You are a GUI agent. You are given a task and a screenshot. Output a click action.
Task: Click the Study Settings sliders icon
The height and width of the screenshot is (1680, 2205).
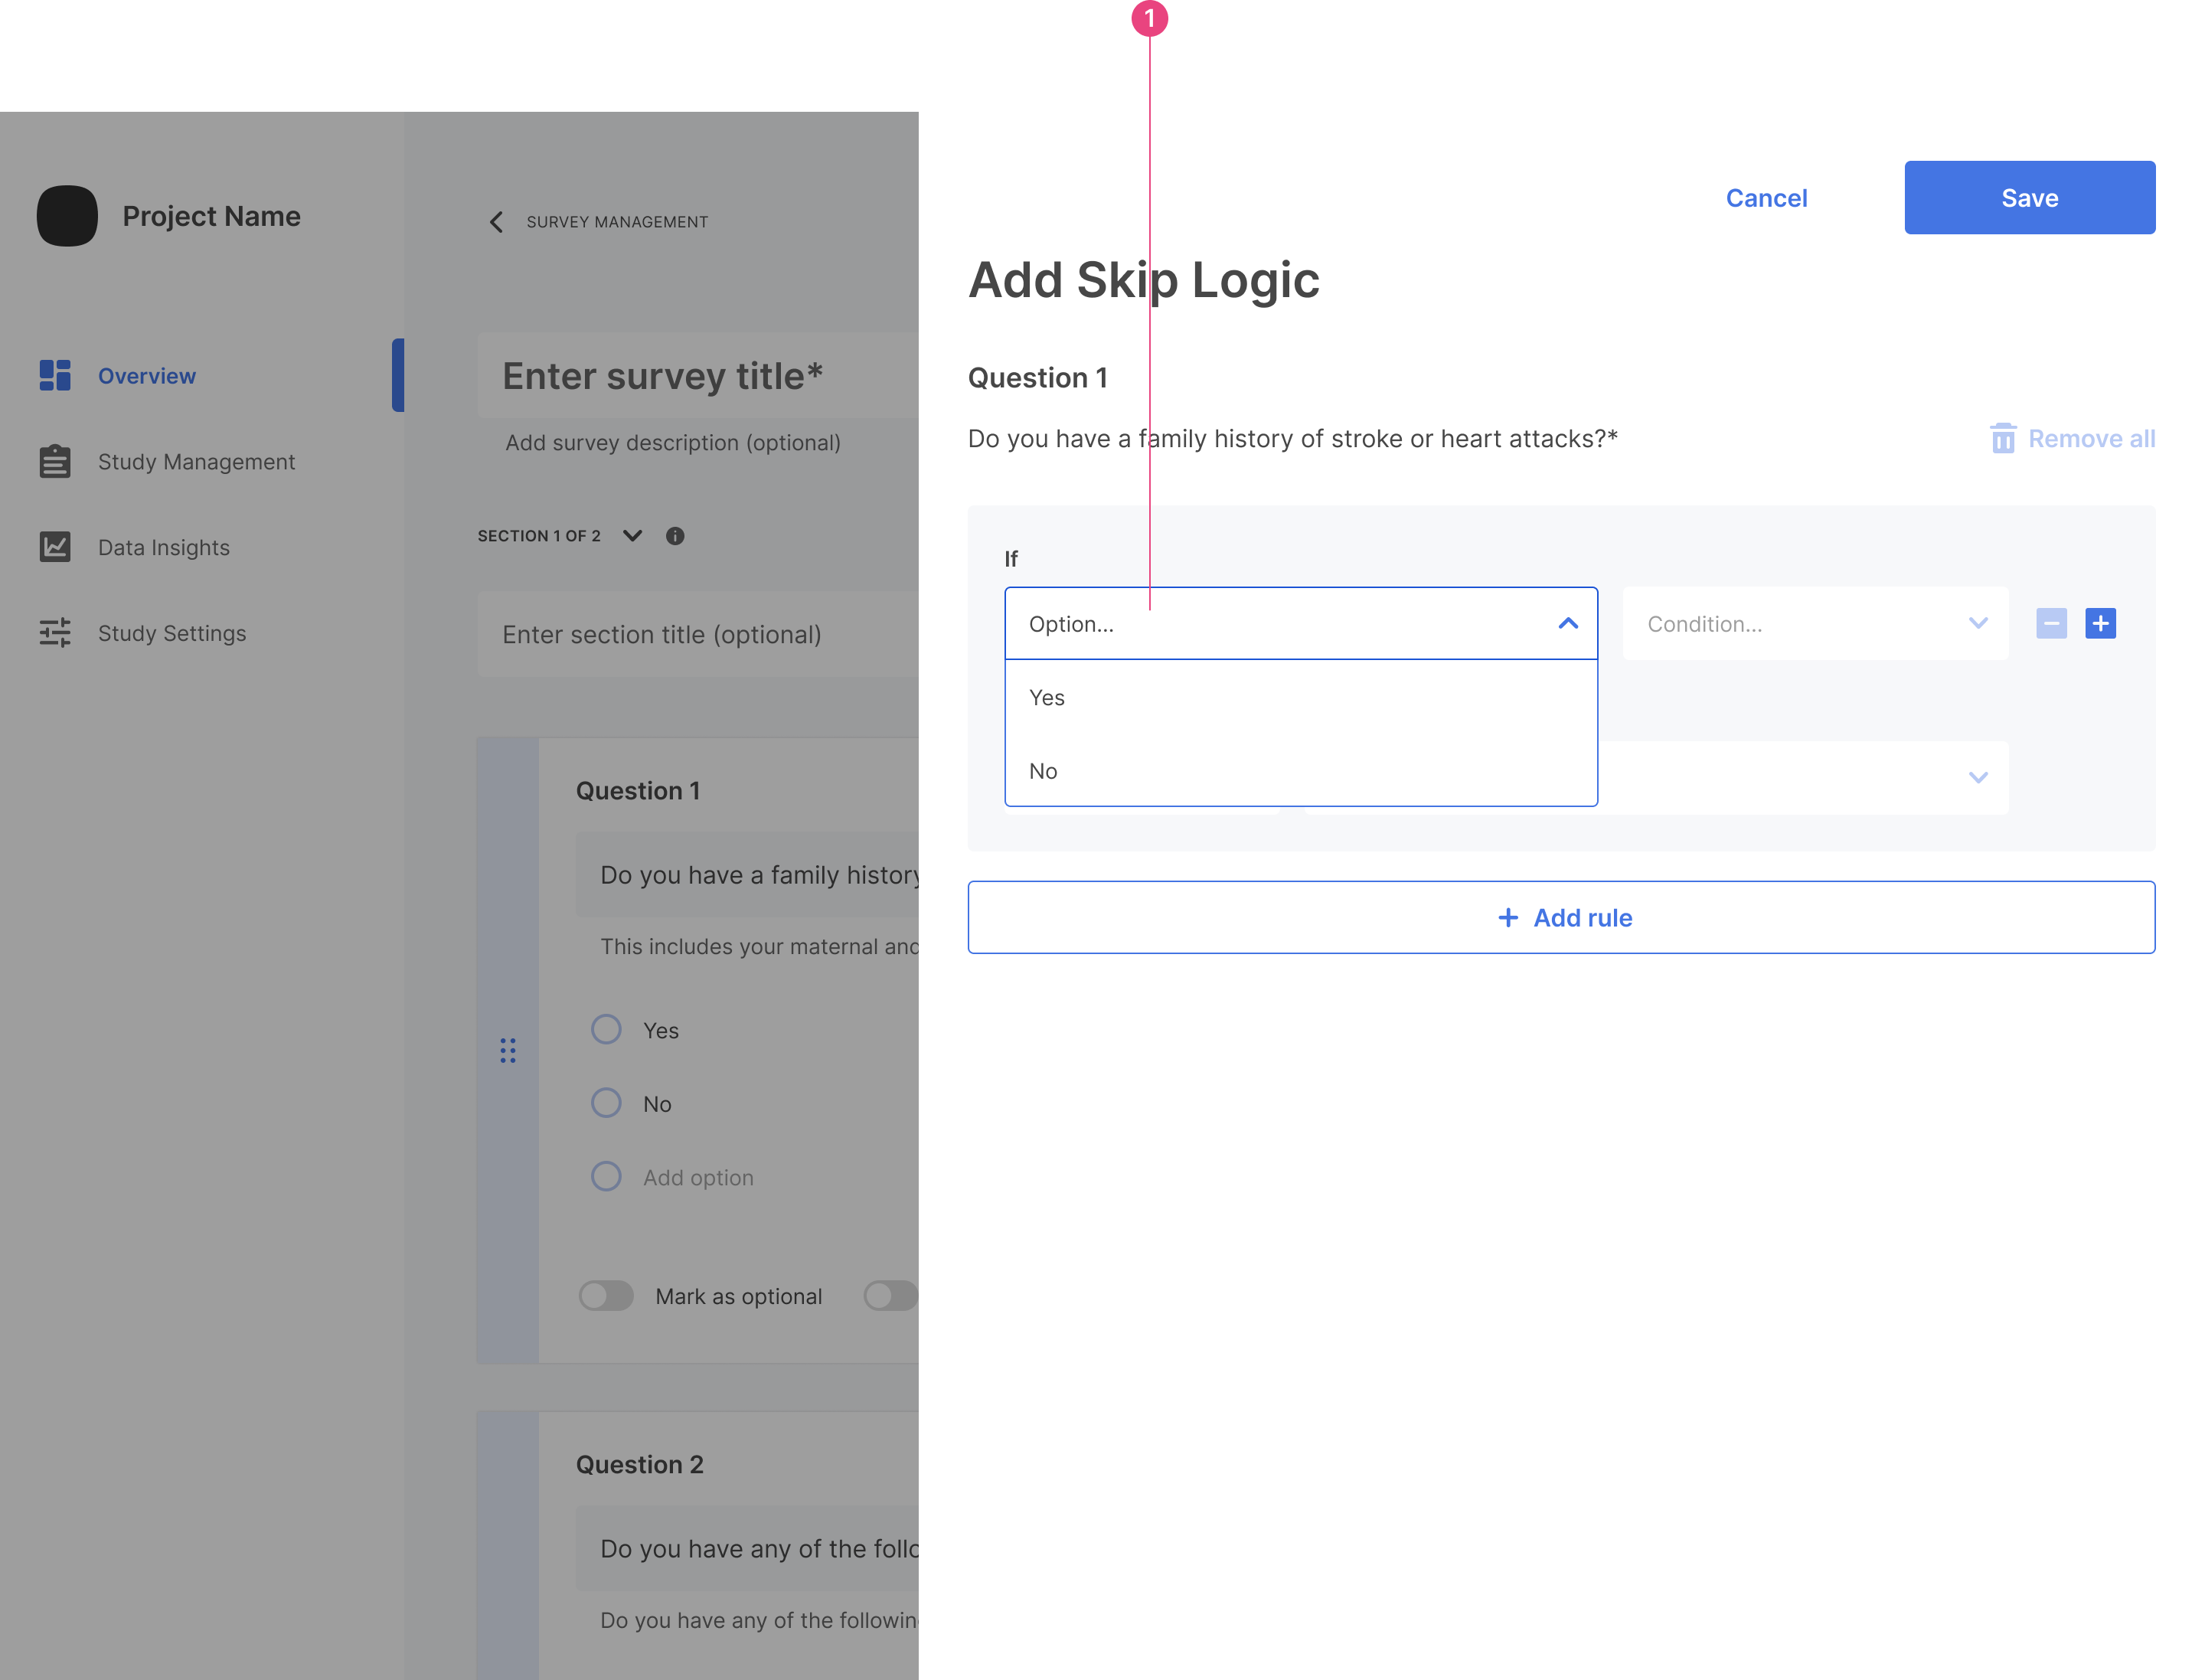point(55,633)
